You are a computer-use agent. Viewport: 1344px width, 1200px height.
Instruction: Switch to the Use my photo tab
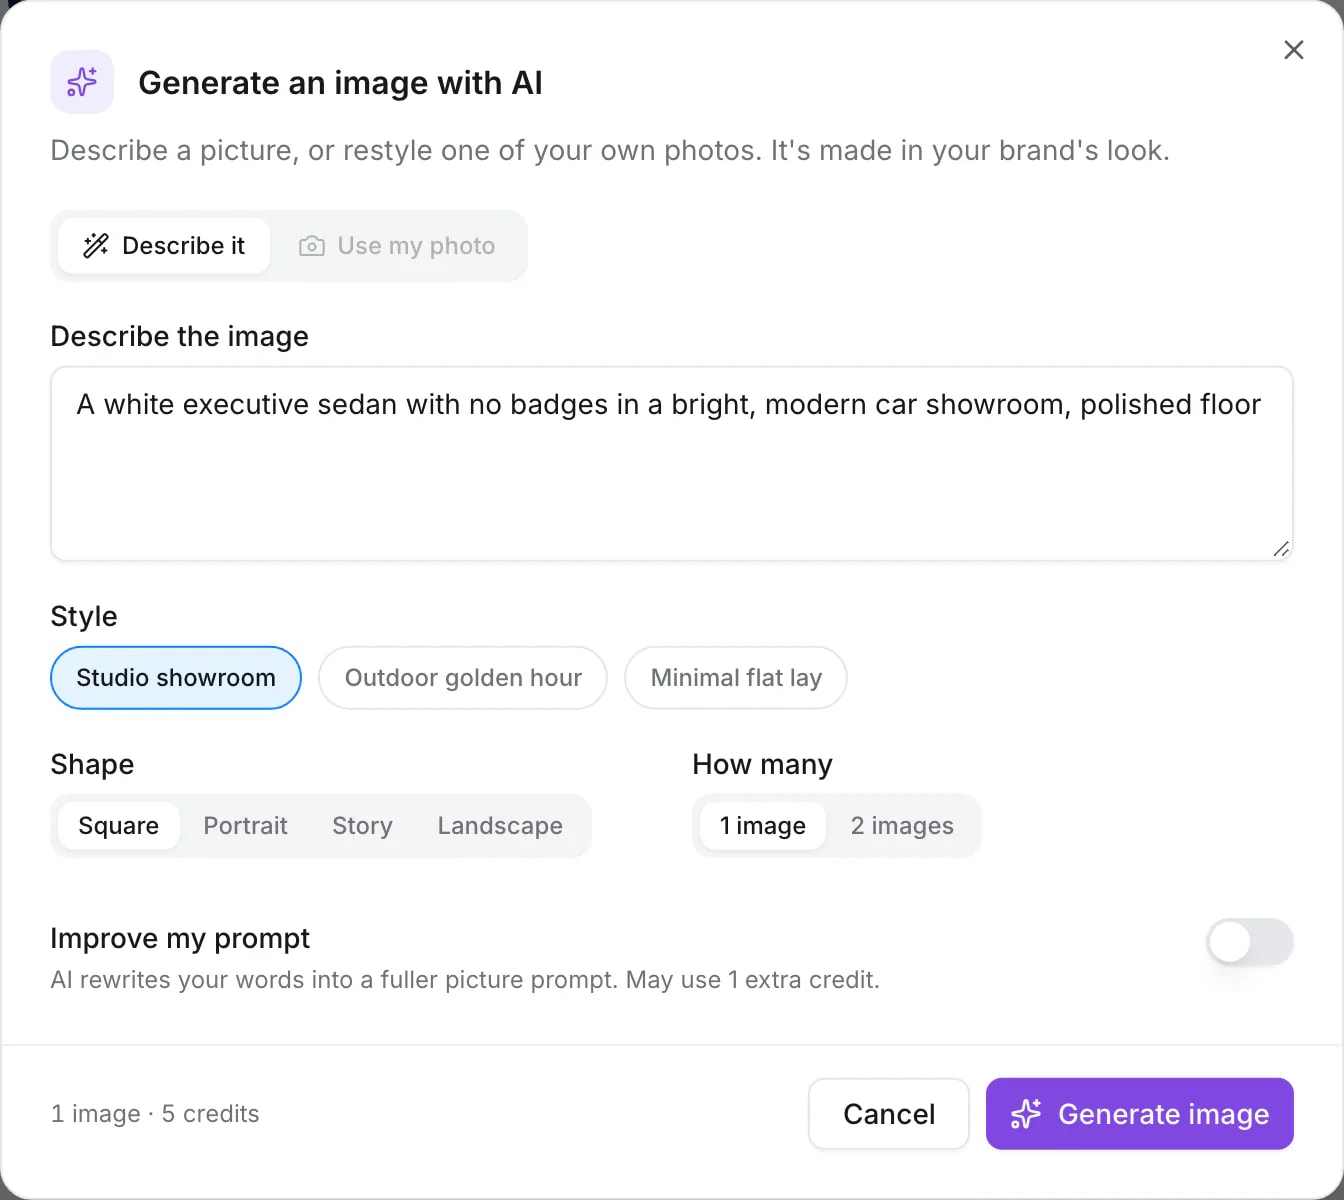(397, 246)
